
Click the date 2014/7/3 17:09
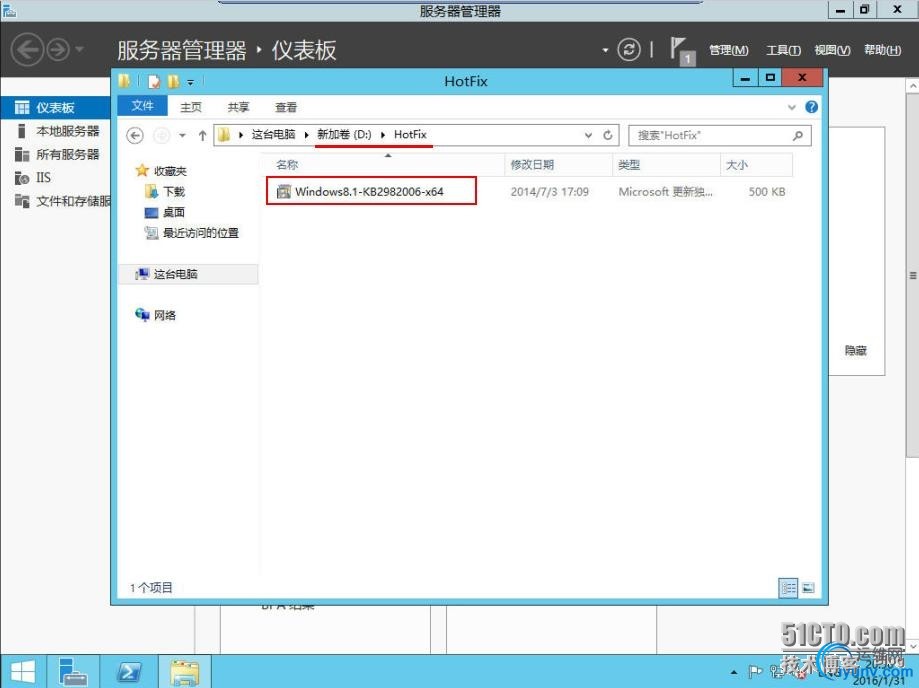pos(549,192)
